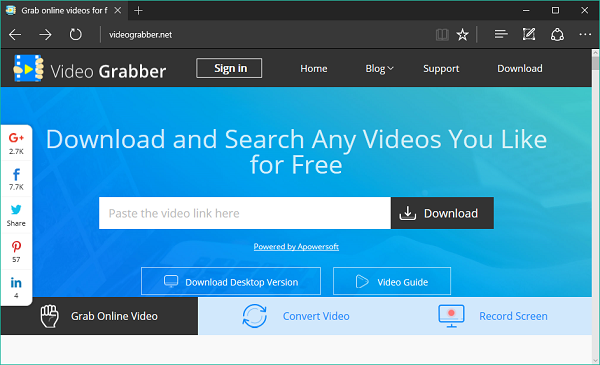This screenshot has height=365, width=600.
Task: Click Download Desktop Version button
Action: pyautogui.click(x=231, y=281)
